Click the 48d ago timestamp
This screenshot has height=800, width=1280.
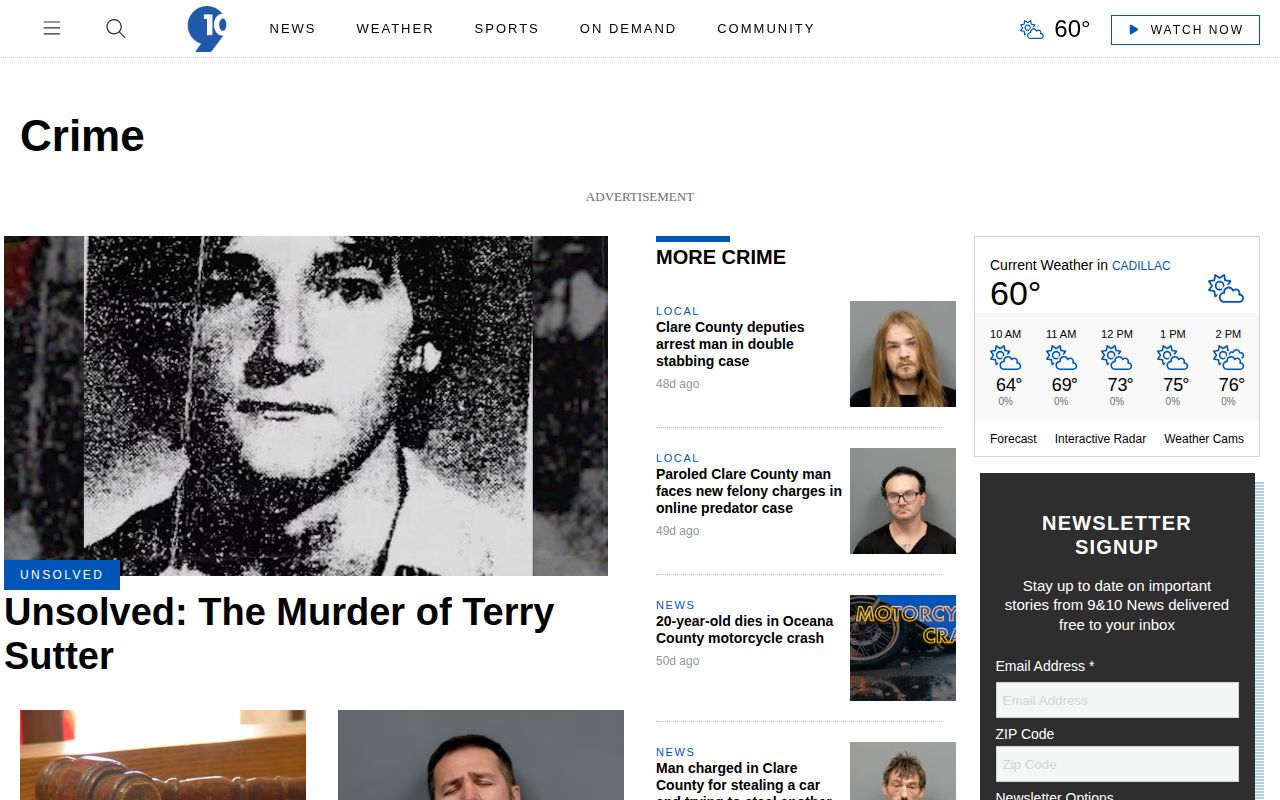click(x=678, y=384)
